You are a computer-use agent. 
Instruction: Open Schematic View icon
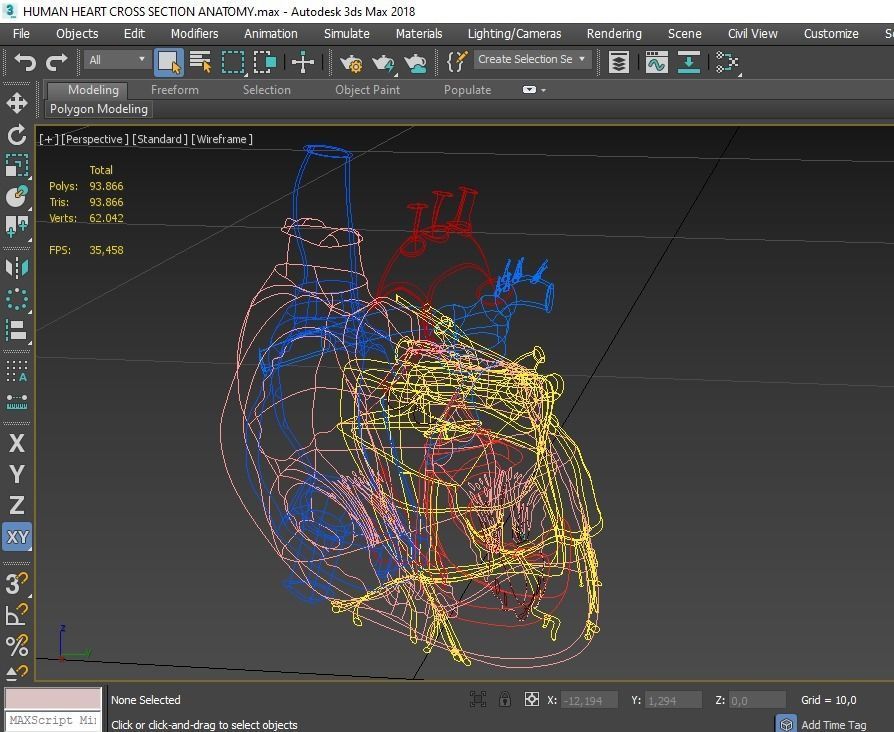click(727, 62)
